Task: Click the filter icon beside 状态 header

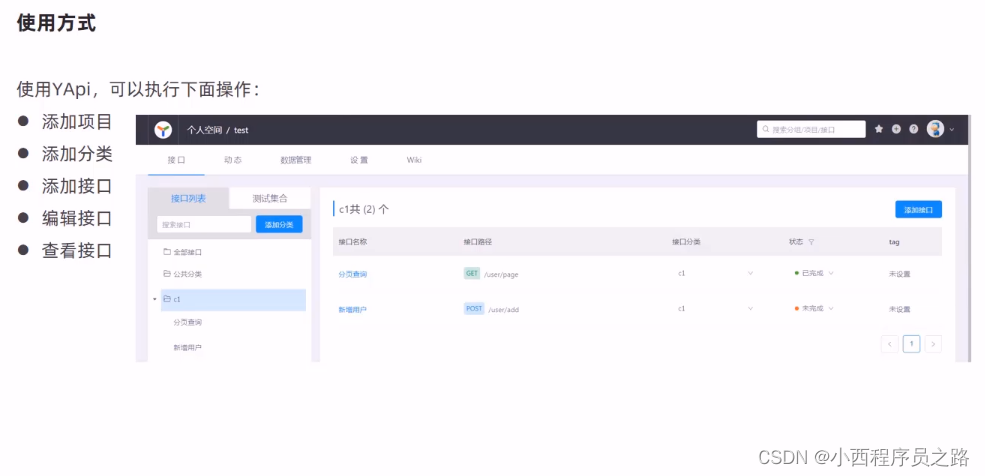Action: pyautogui.click(x=811, y=242)
